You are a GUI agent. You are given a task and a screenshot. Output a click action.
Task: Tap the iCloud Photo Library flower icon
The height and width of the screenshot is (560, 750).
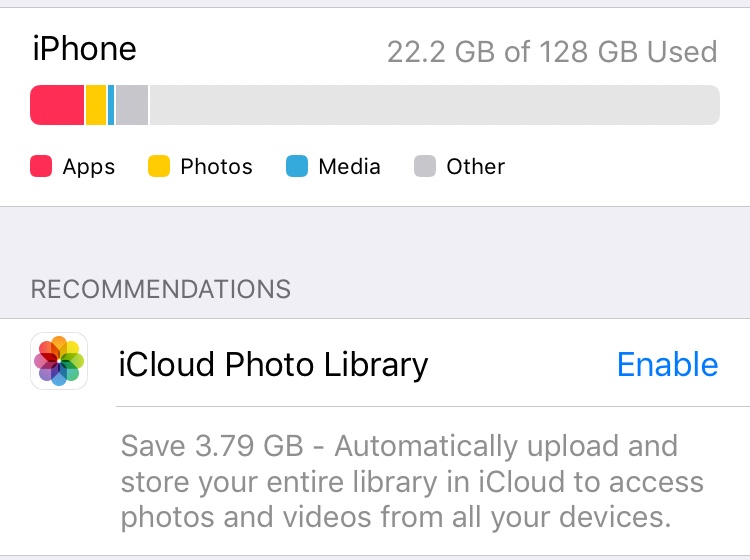59,361
